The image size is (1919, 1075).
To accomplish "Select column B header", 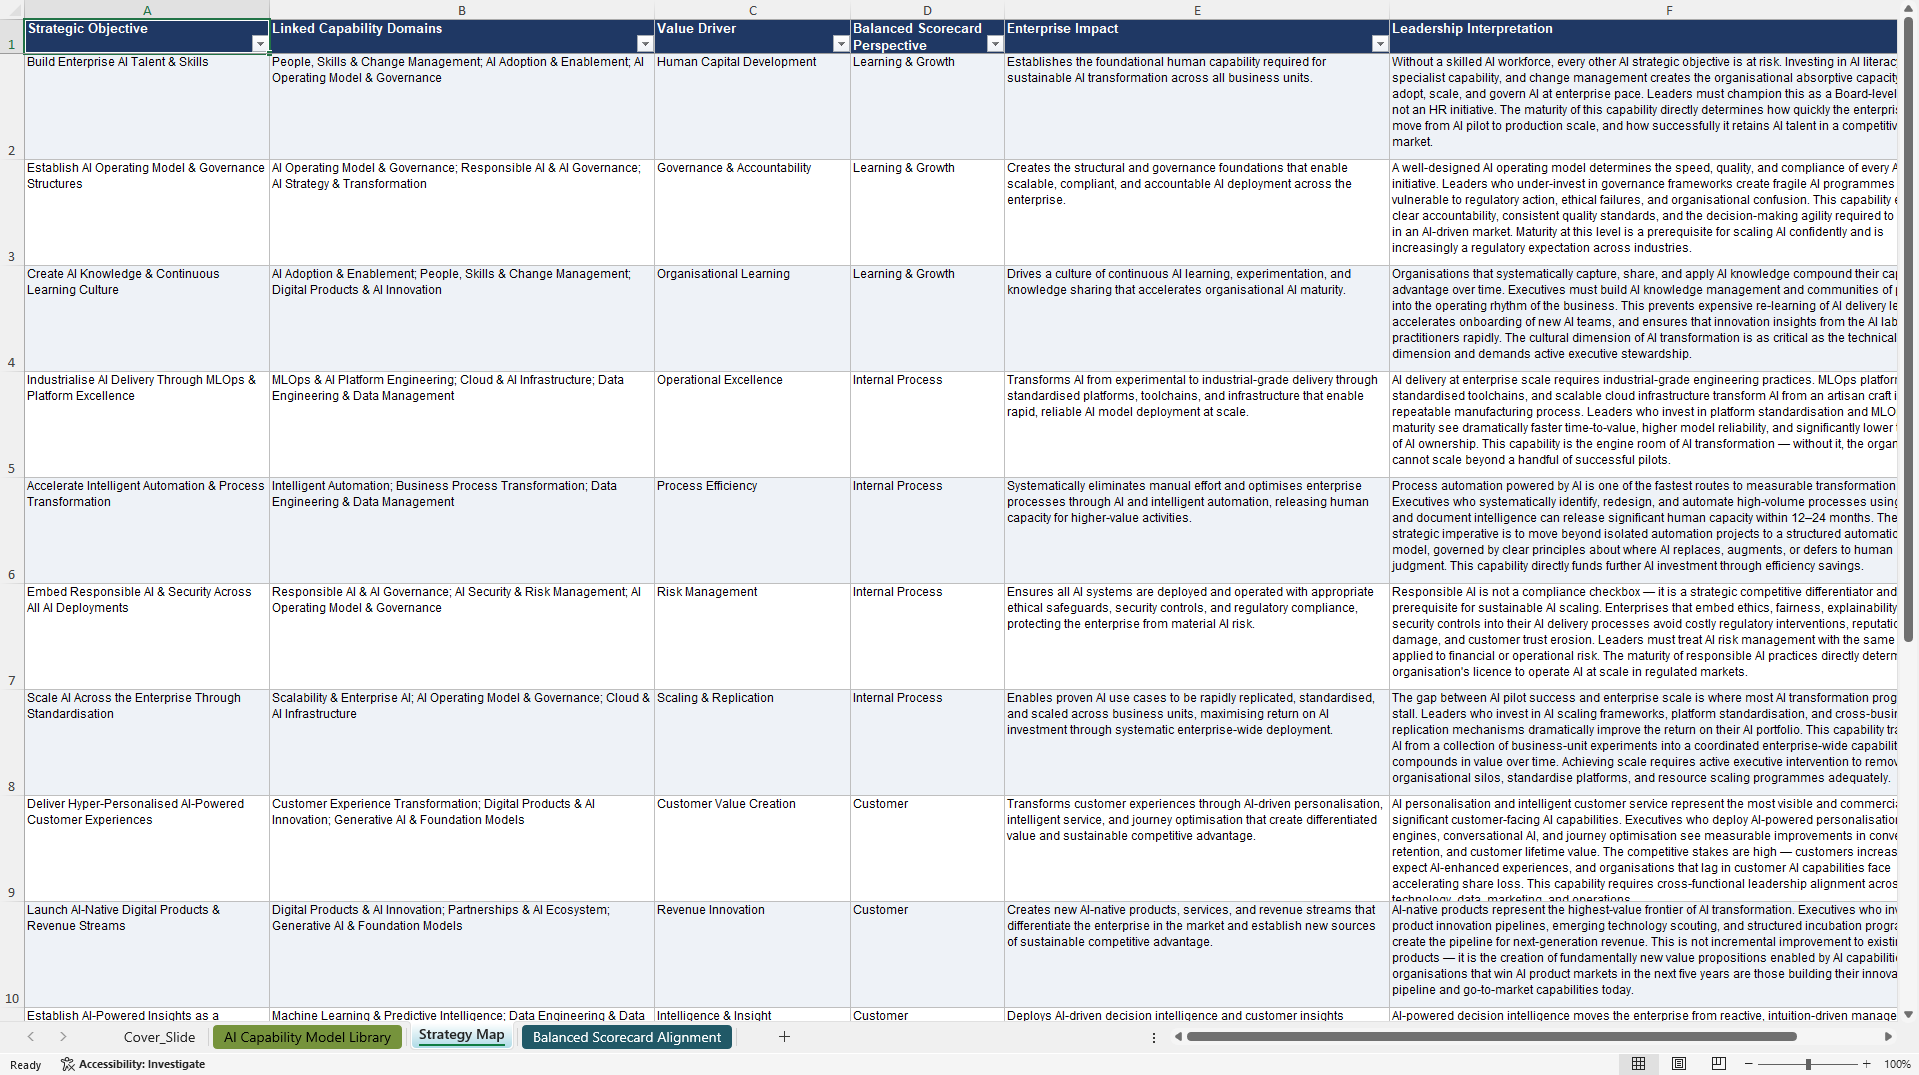I will pos(462,10).
